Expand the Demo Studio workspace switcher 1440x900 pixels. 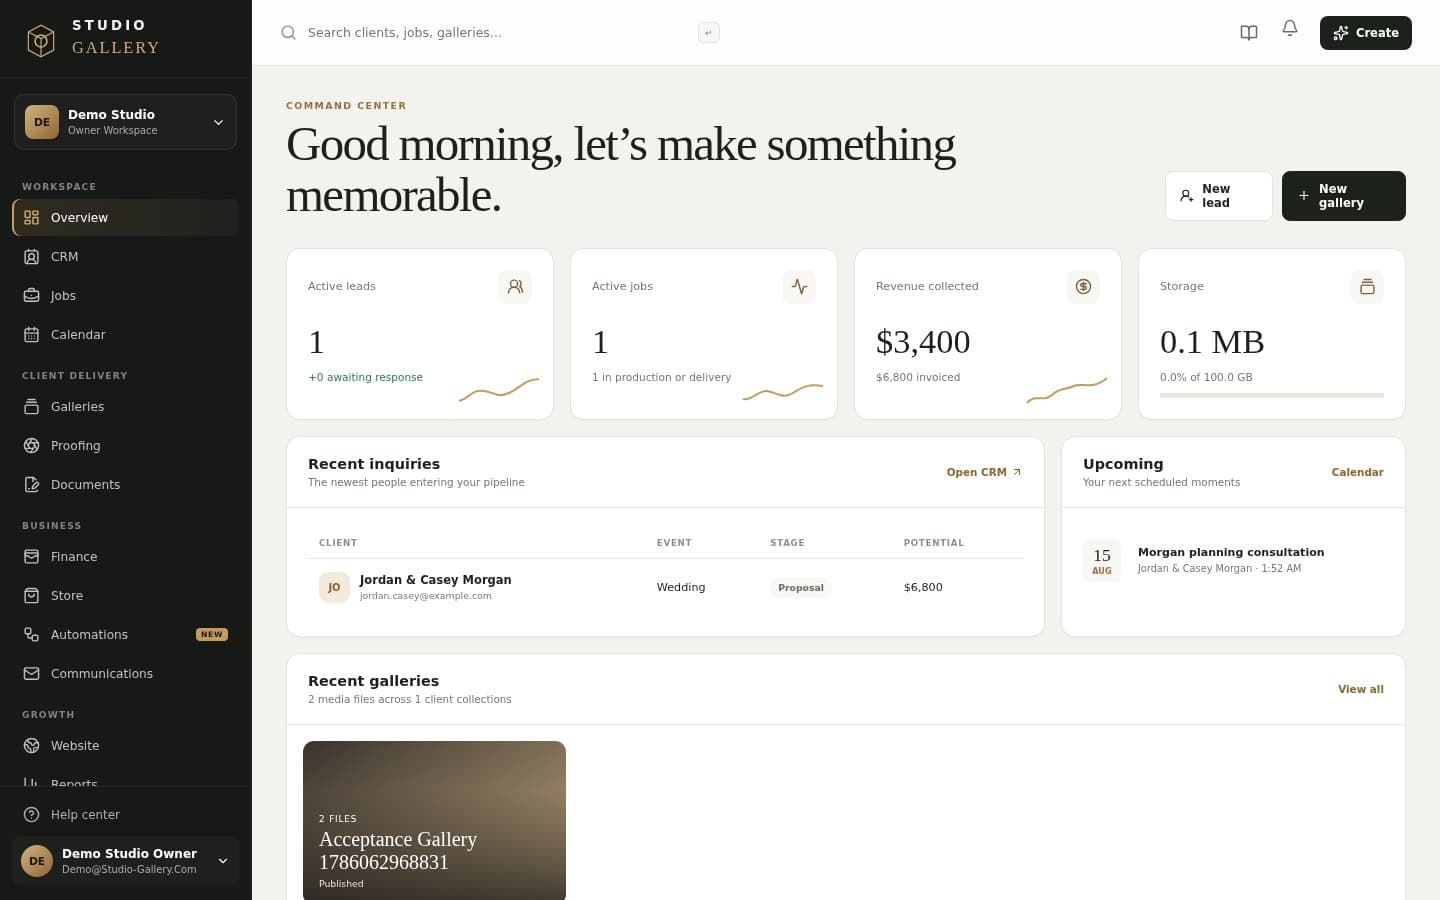tap(126, 122)
